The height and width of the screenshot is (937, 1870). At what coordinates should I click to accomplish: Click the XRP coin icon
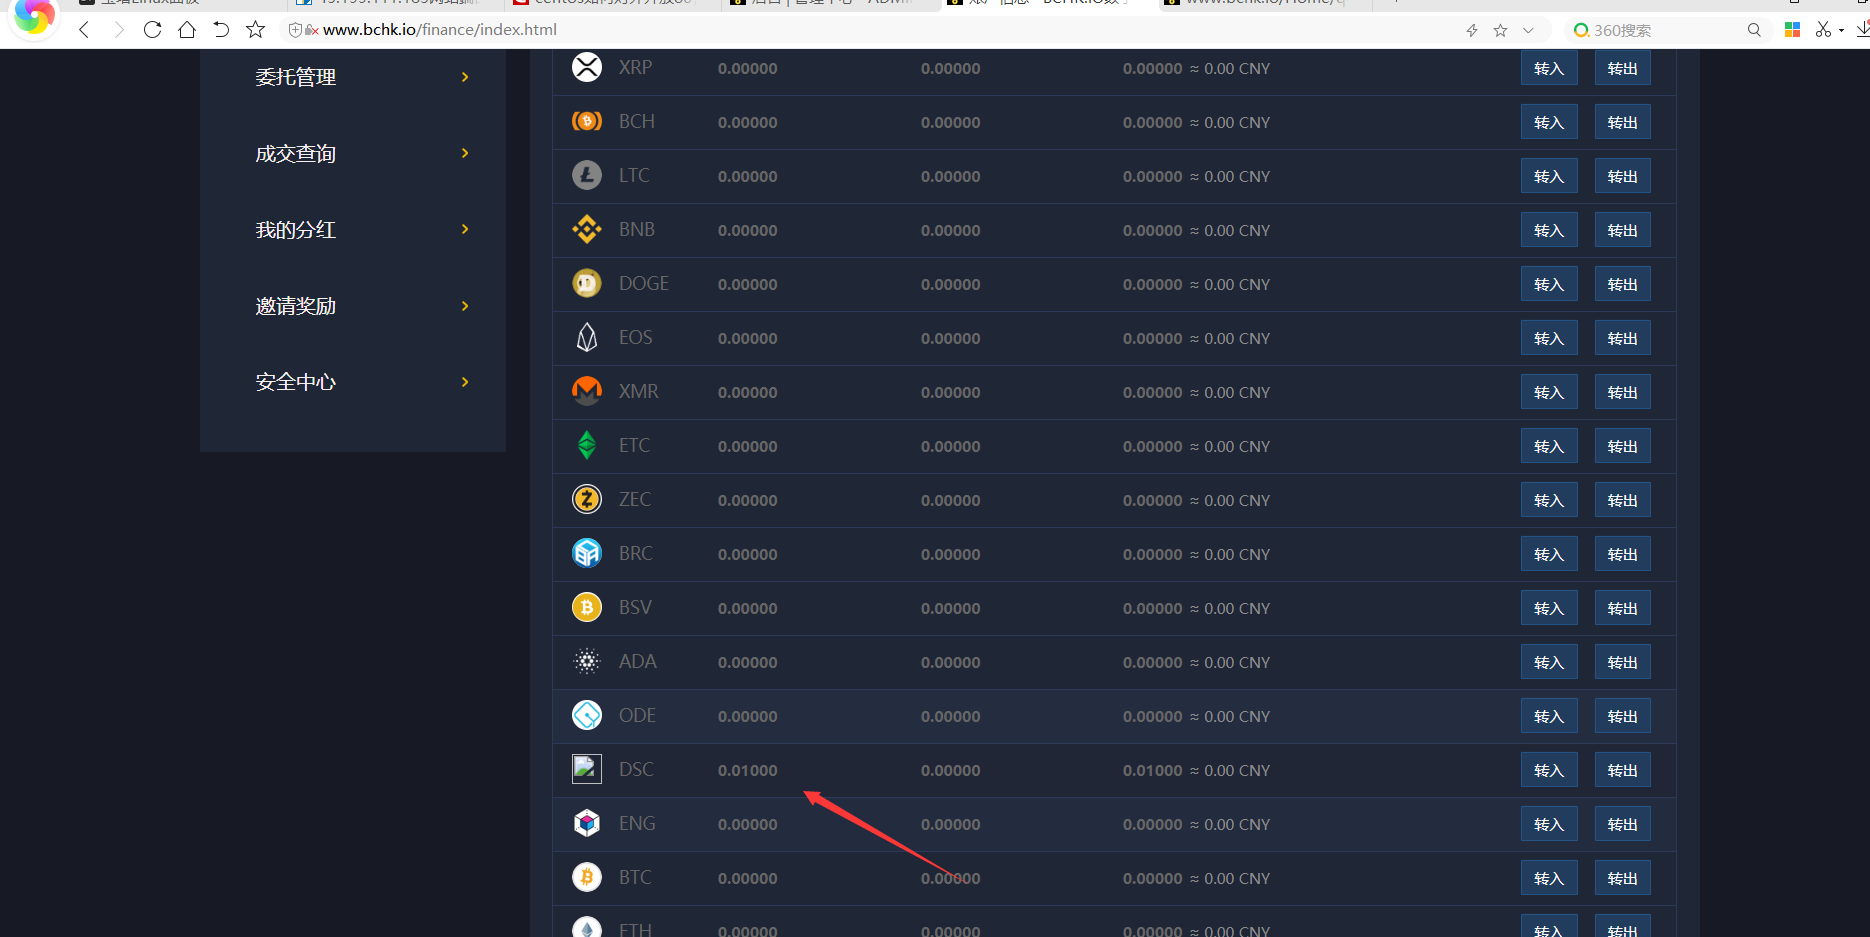pos(587,68)
